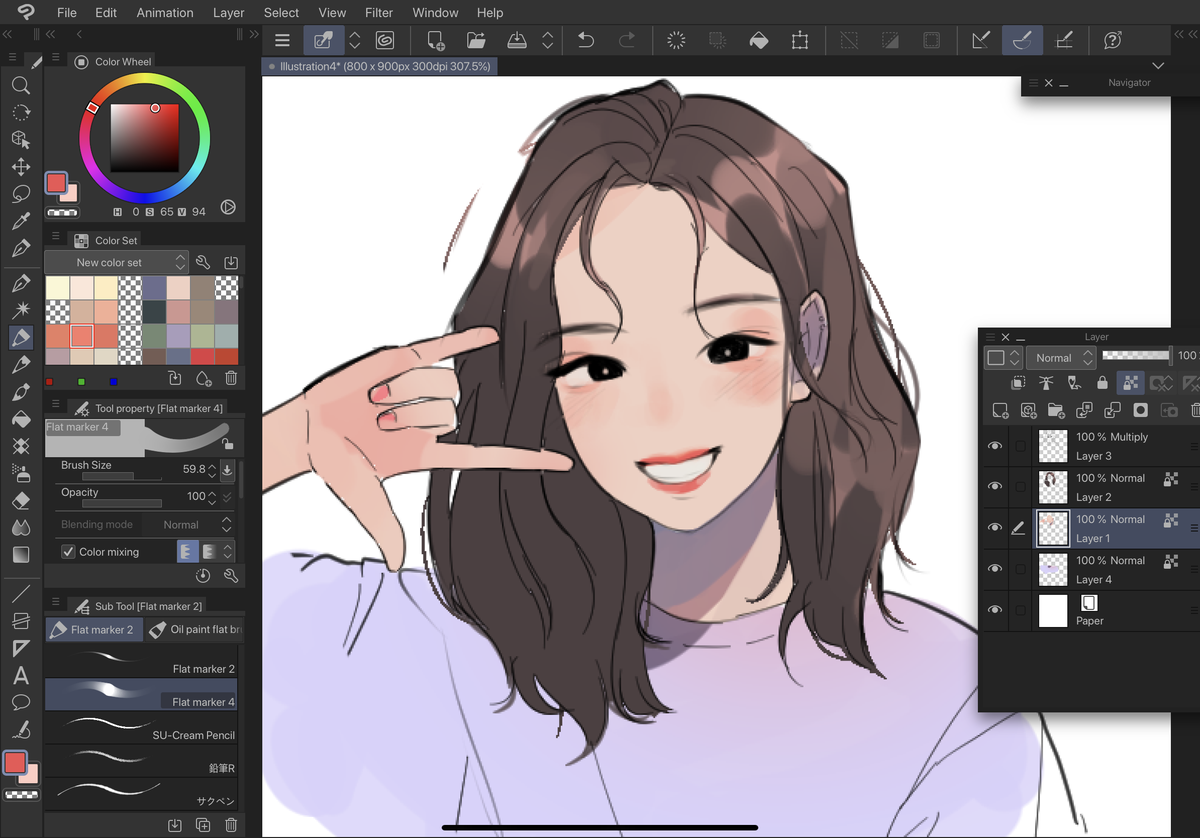This screenshot has height=838, width=1200.
Task: Click Brush Size stepper arrows
Action: coord(212,469)
